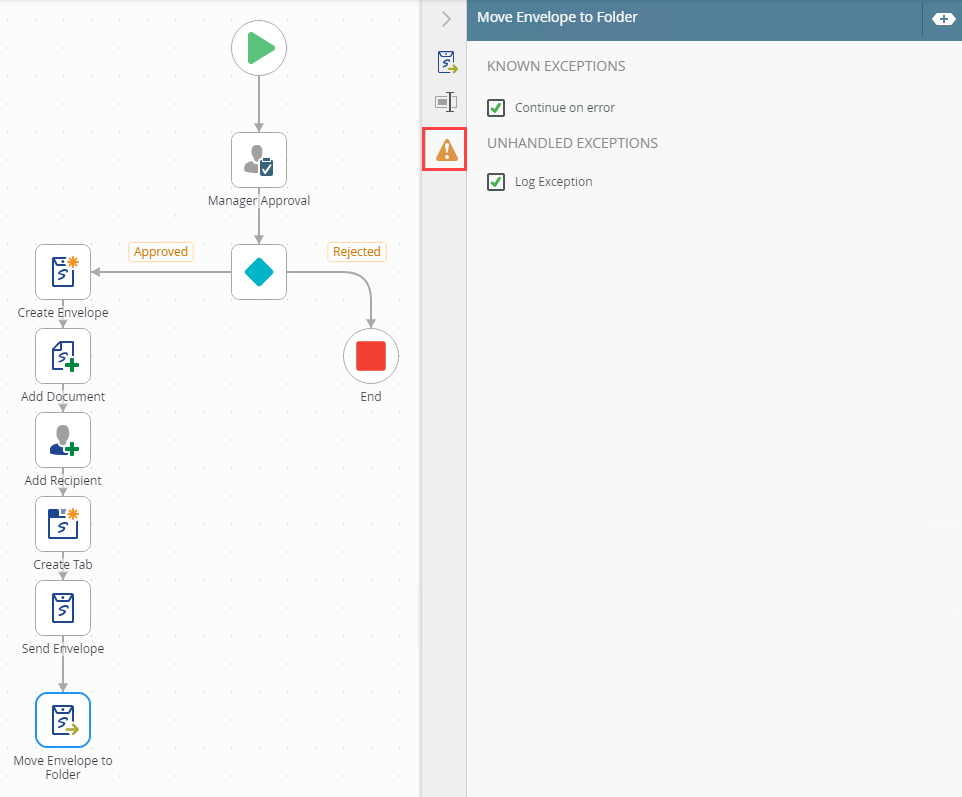This screenshot has width=962, height=797.
Task: Uncheck the Continue on error checkbox
Action: pos(496,108)
